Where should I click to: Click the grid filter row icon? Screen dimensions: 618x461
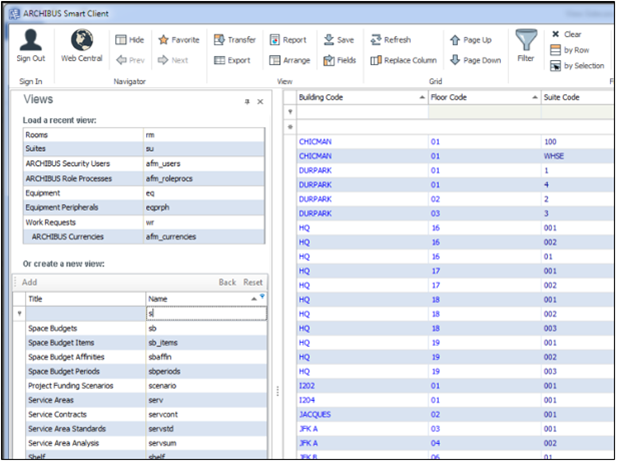pyautogui.click(x=290, y=112)
